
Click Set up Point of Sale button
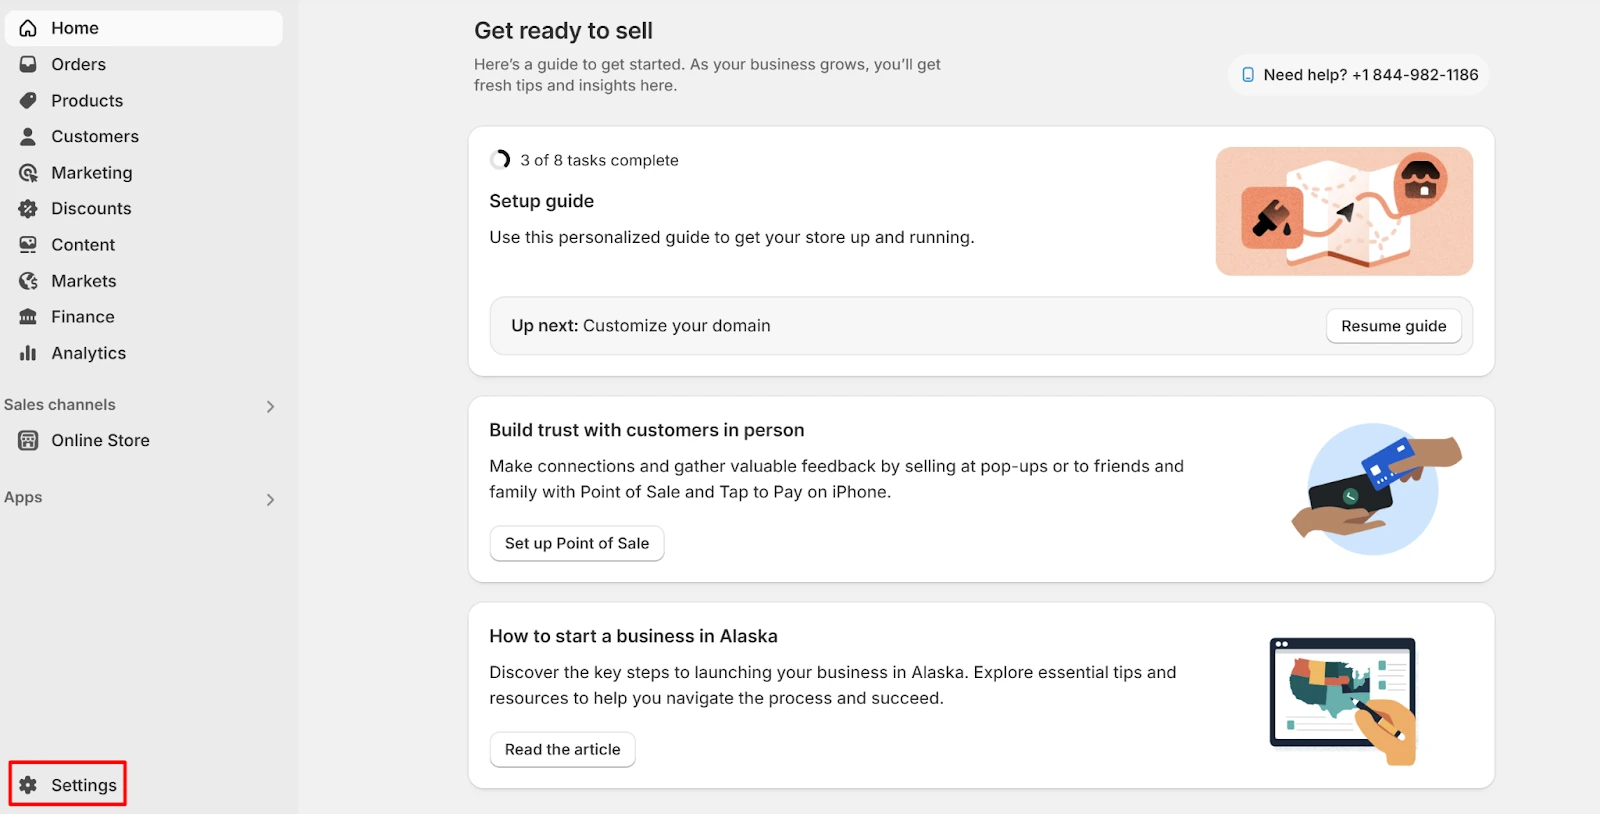[x=577, y=543]
